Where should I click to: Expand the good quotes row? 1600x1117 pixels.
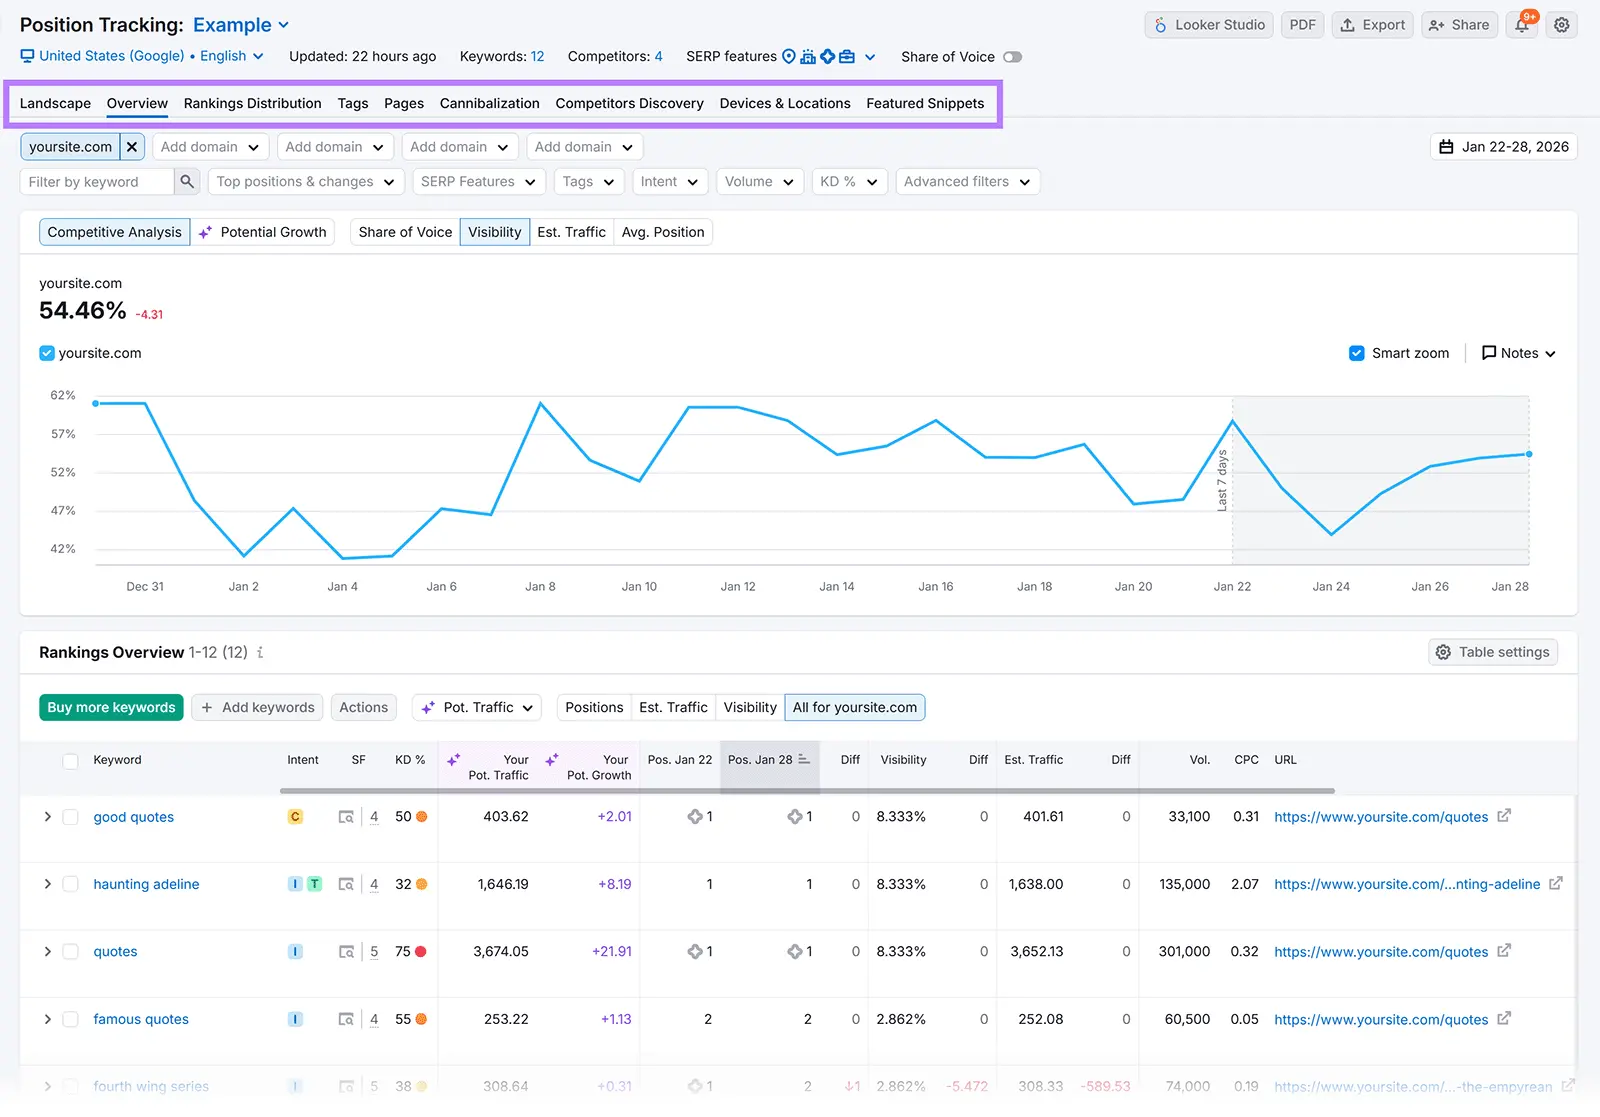(47, 817)
